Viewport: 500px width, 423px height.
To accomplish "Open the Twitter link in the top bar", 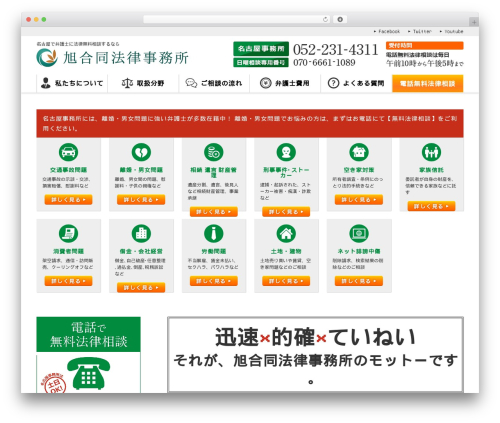I will point(422,31).
